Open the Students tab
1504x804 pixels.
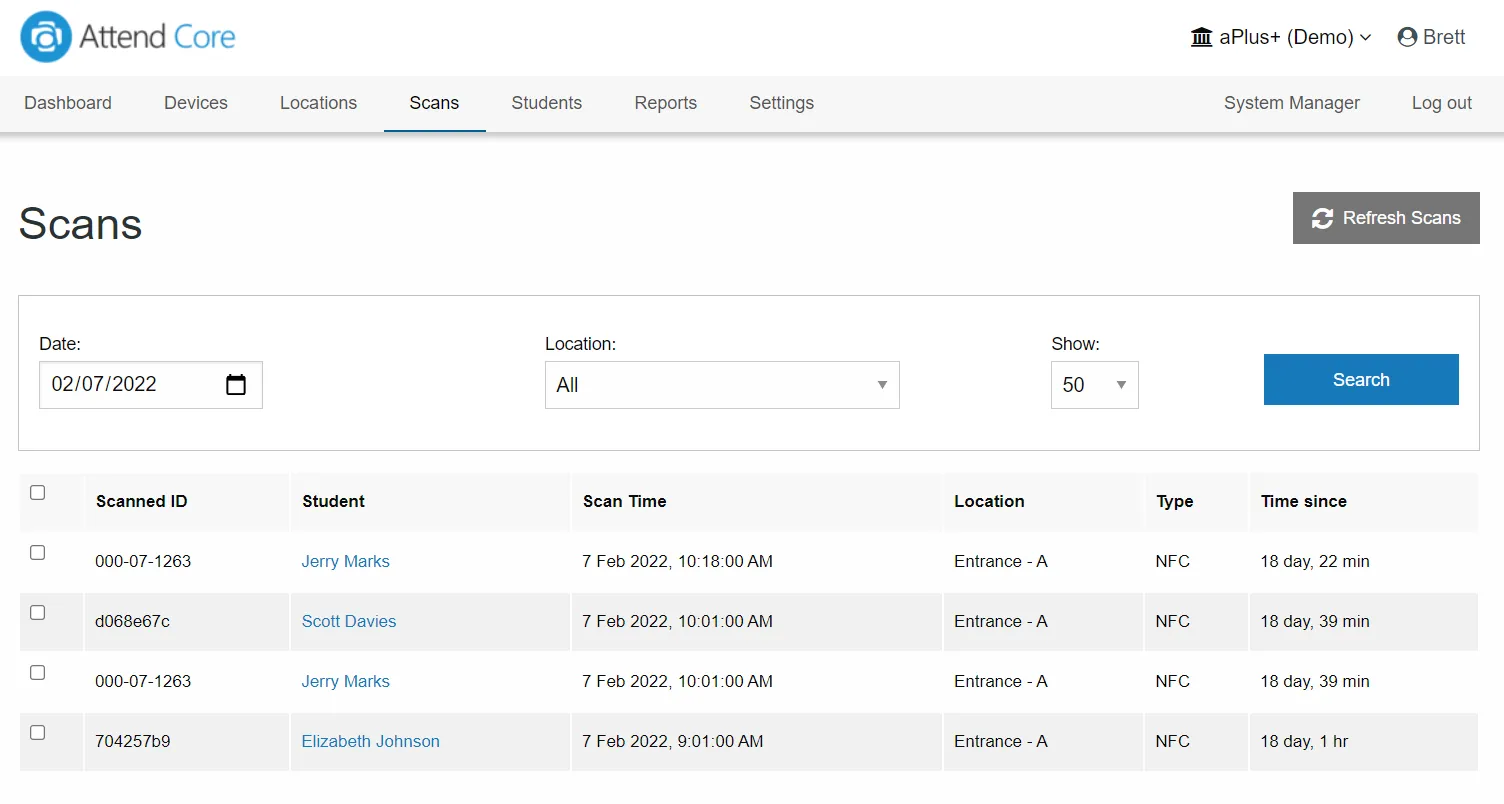tap(547, 103)
